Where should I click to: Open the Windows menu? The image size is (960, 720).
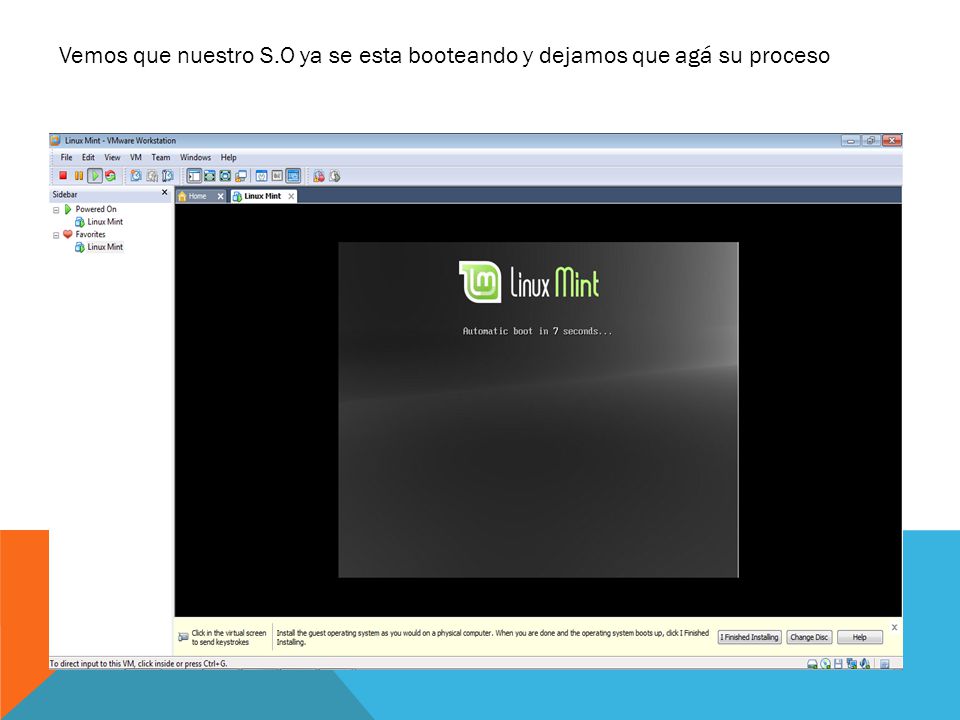click(195, 157)
